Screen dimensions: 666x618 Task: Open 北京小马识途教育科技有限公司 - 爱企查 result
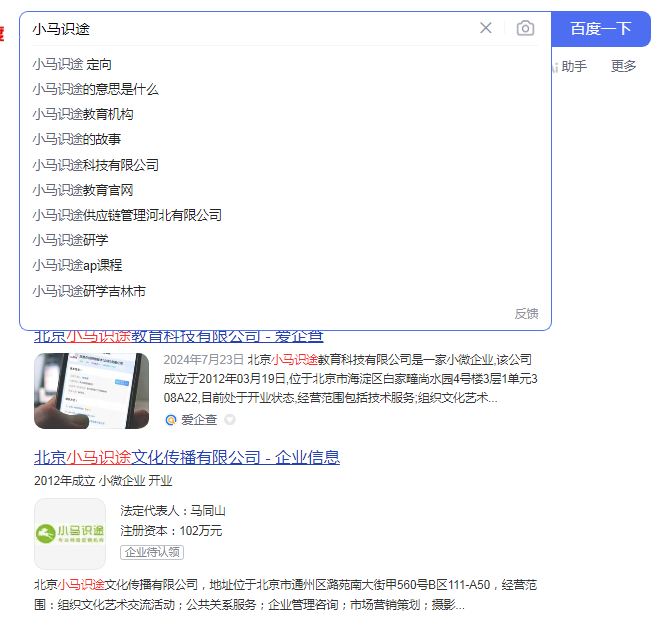point(178,336)
